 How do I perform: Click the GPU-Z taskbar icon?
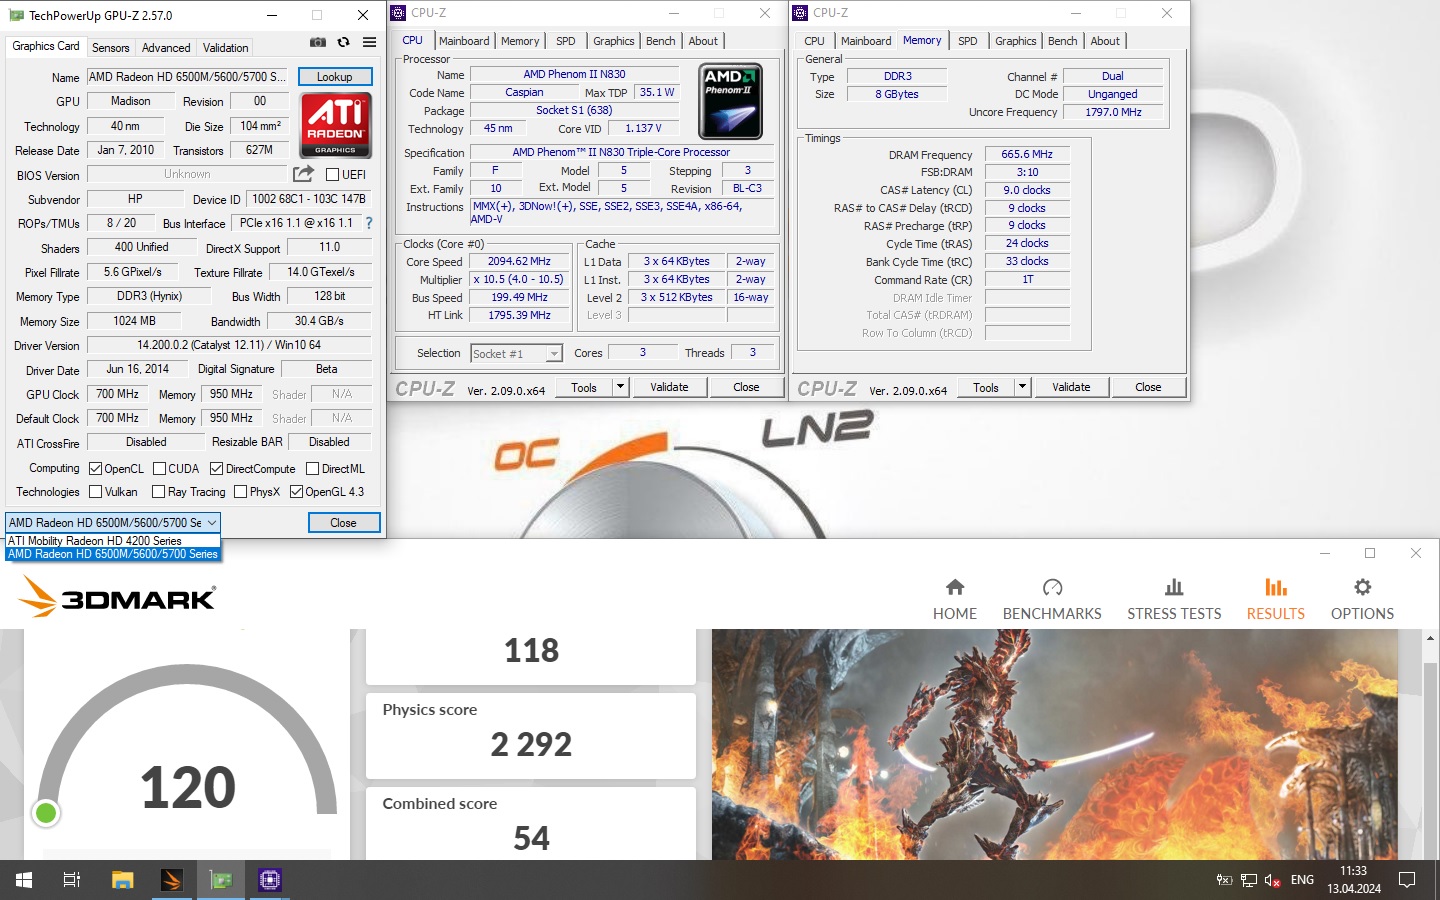point(221,880)
